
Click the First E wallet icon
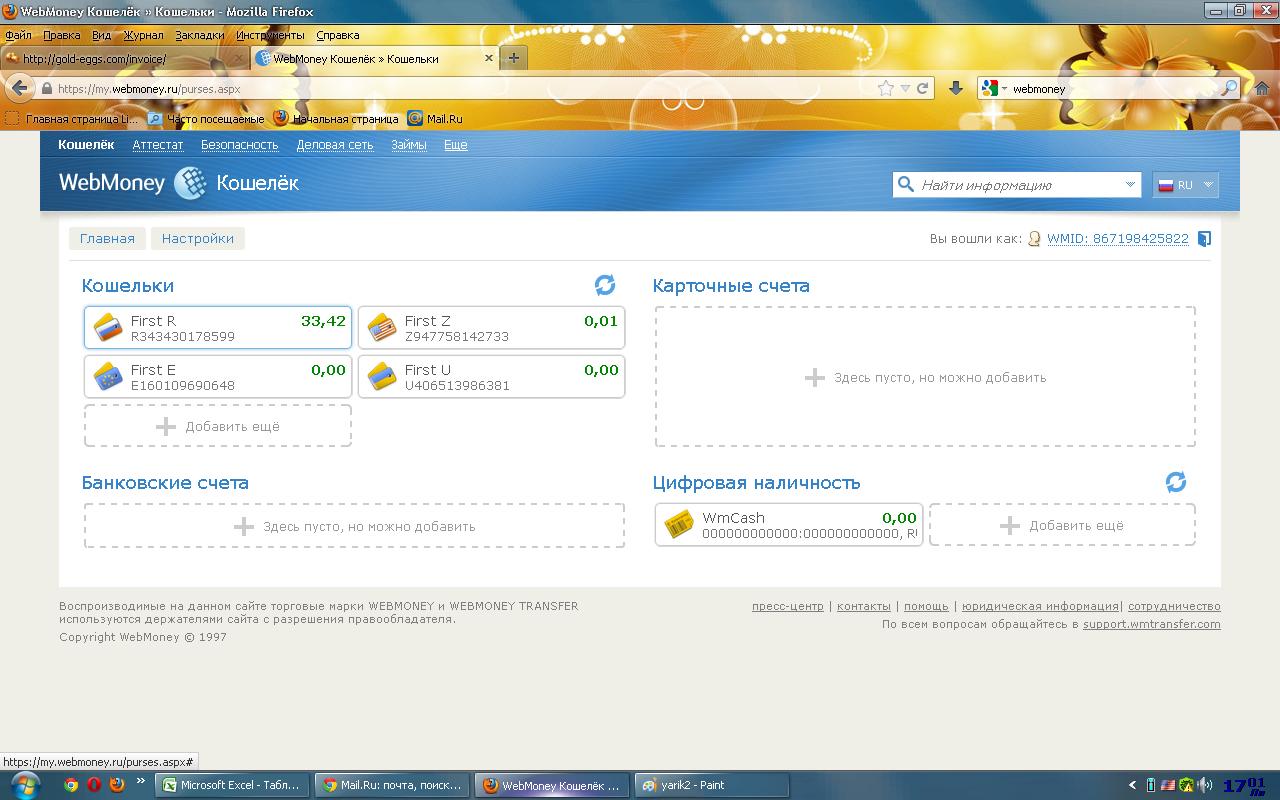point(108,376)
